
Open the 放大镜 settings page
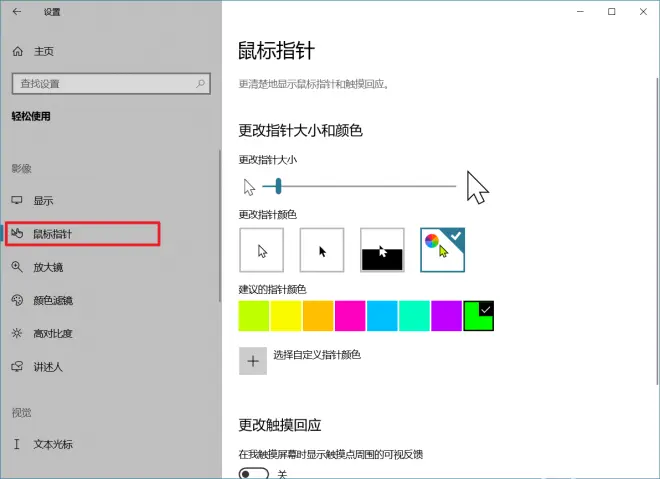(x=48, y=267)
